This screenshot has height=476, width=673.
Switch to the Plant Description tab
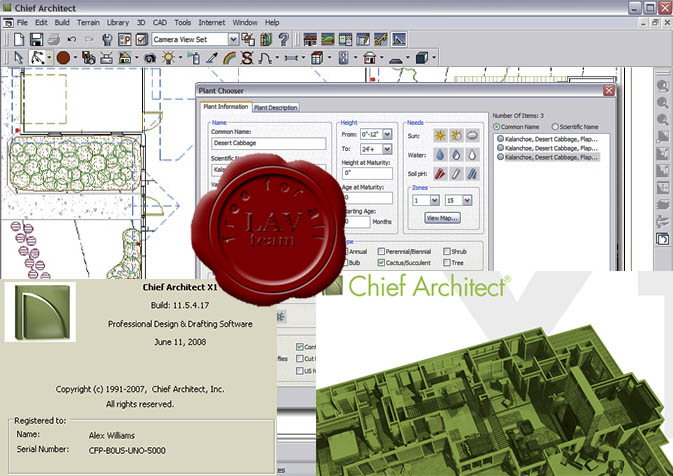click(275, 108)
